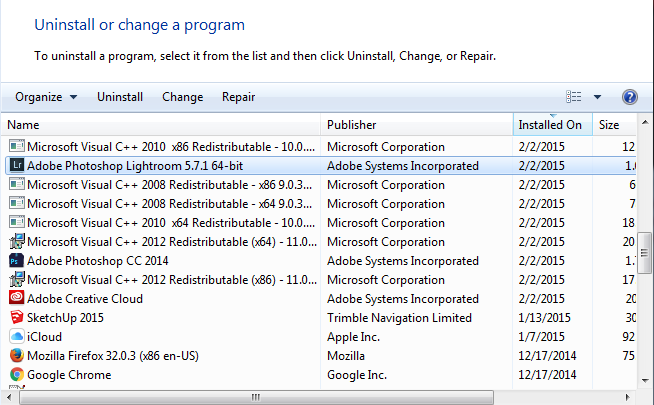This screenshot has height=405, width=654.
Task: Click Adobe Systems Incorporated in Creative Cloud row
Action: (402, 299)
